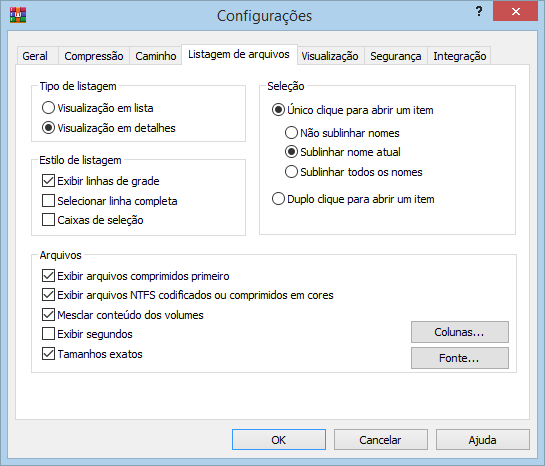
Task: Open the Compressão tab
Action: click(94, 56)
